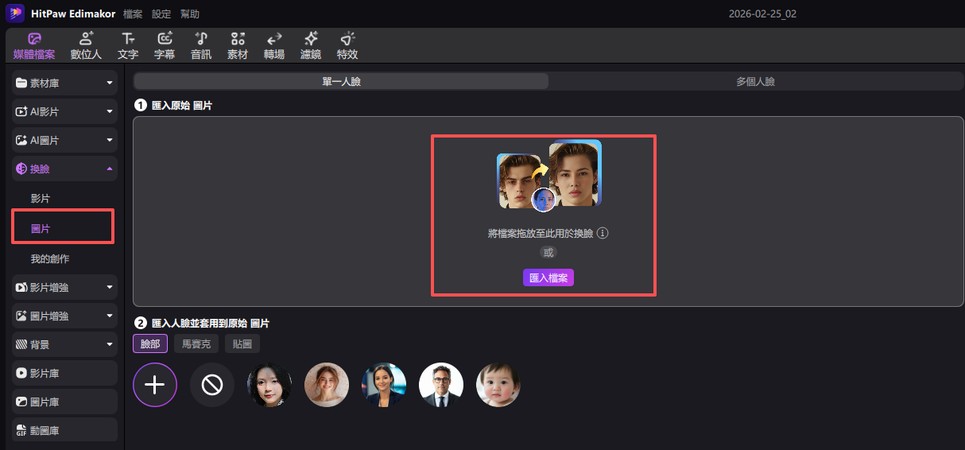965x450 pixels.
Task: Click the 音訊 audio icon
Action: pos(201,45)
